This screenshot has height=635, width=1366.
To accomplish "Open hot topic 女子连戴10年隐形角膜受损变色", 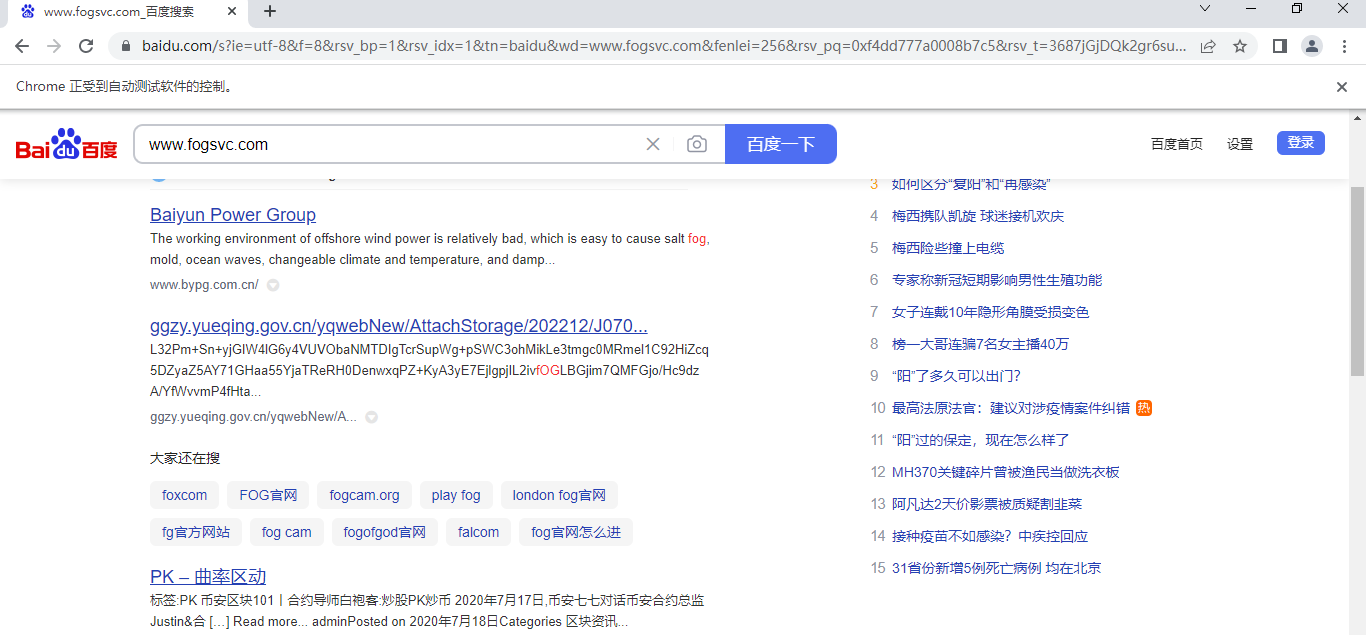I will 990,312.
